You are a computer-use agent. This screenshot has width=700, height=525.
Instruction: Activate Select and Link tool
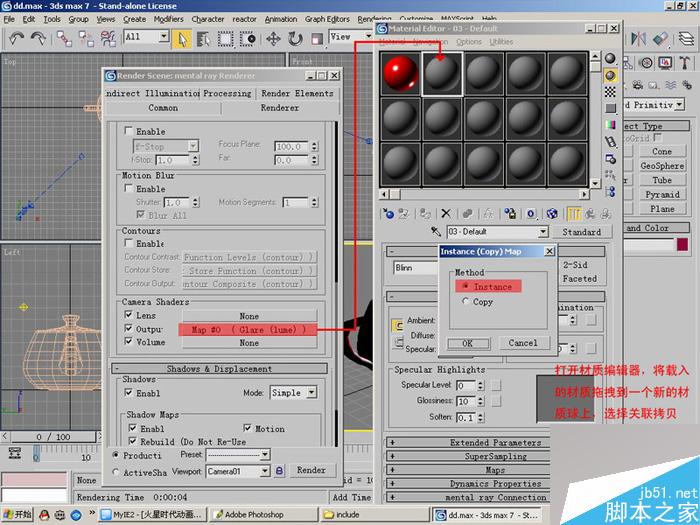64,39
